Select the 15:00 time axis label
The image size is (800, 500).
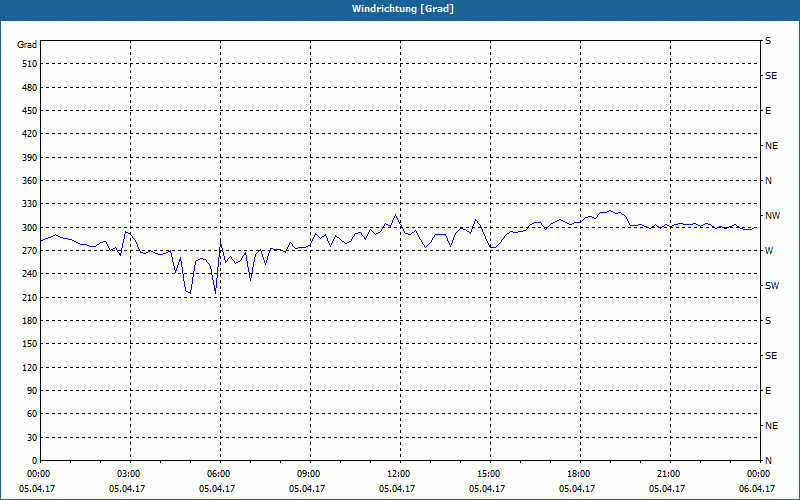(x=490, y=474)
